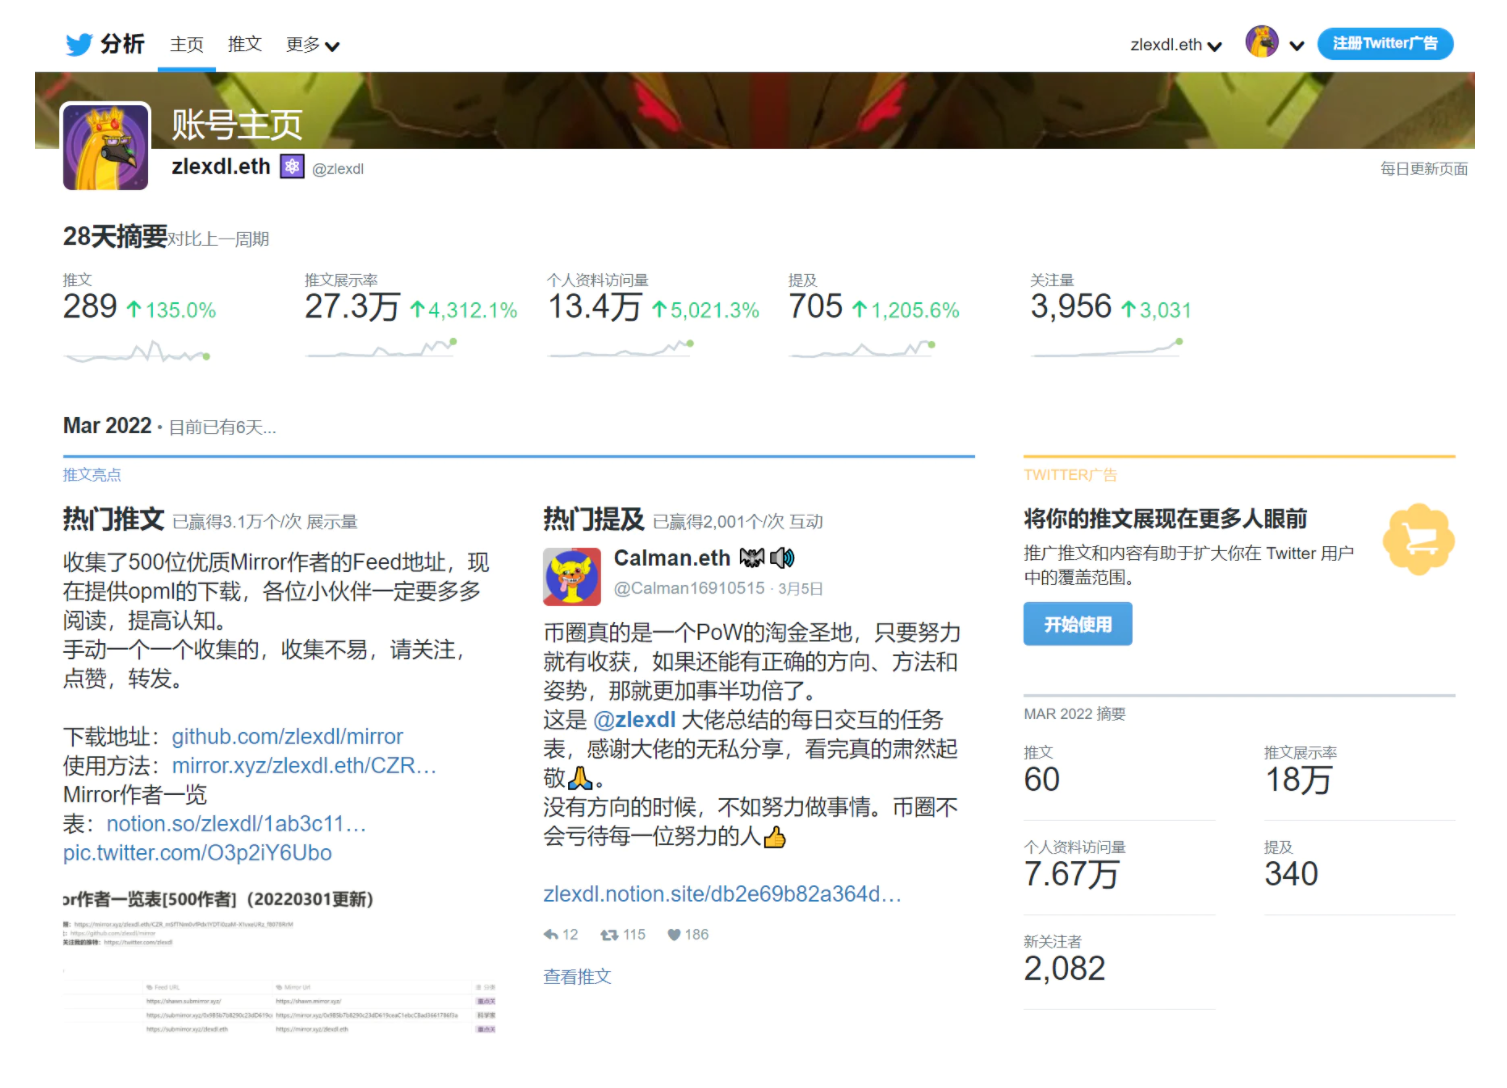The height and width of the screenshot is (1088, 1507).
Task: Click the TWITTER广告 section heading
Action: click(1070, 475)
